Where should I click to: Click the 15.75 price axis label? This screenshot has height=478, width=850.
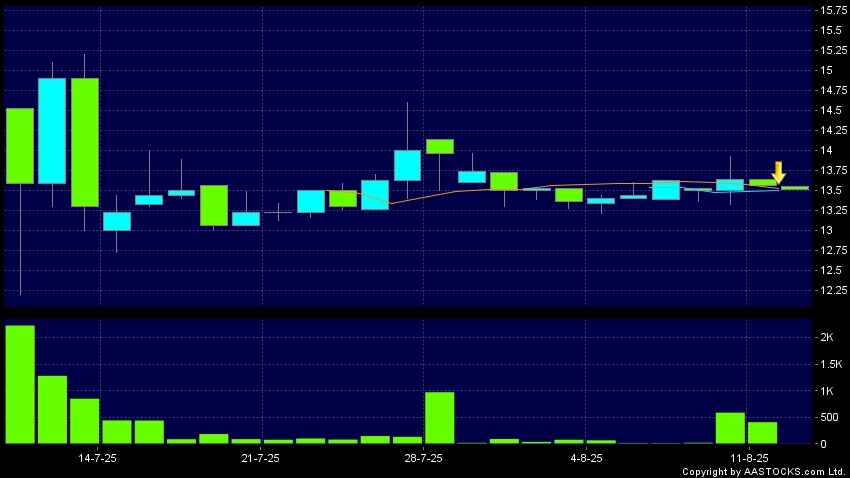834,10
